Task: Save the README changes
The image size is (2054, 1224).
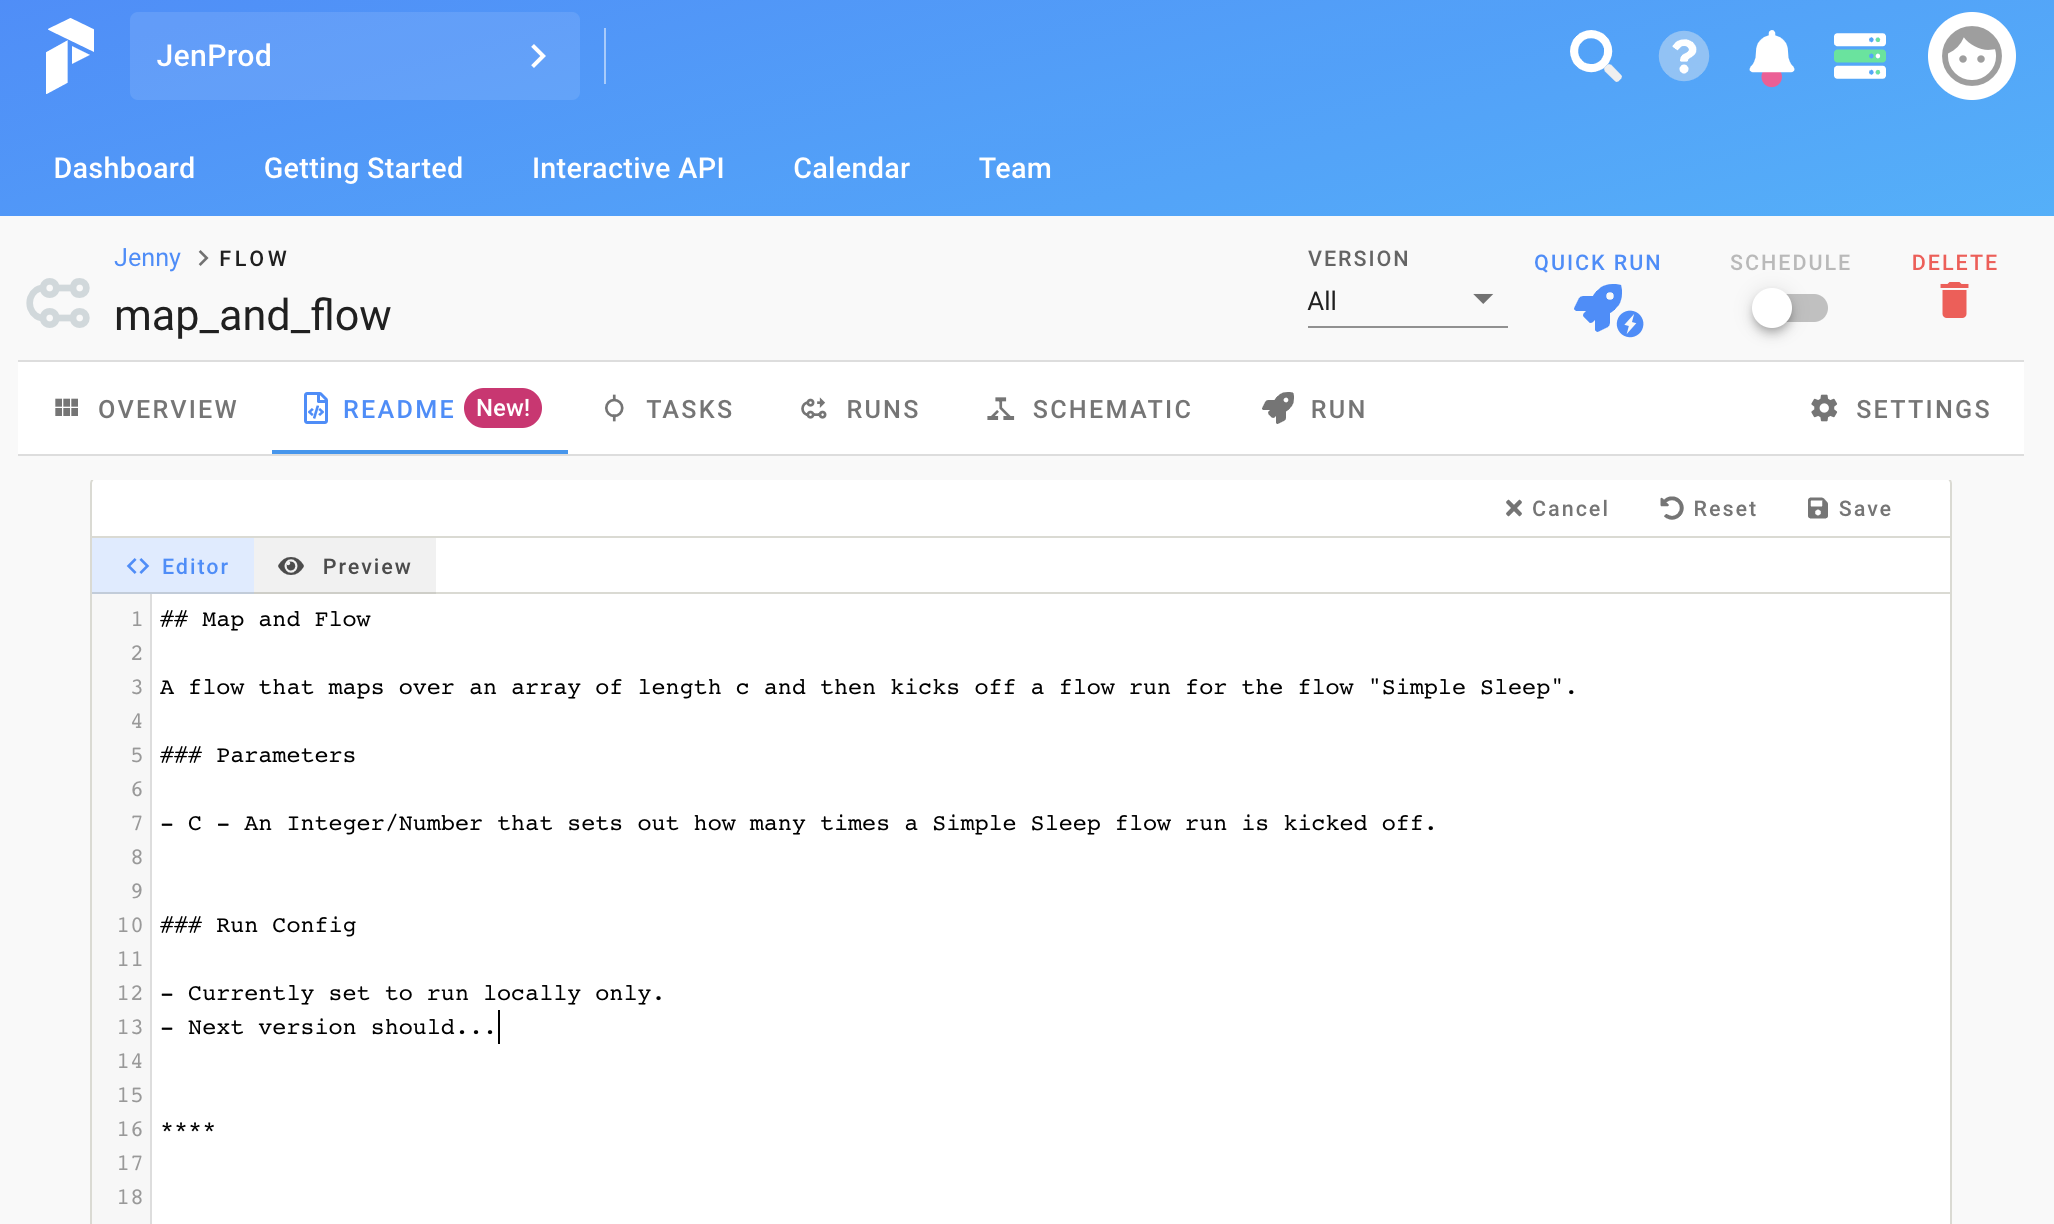Action: (x=1849, y=509)
